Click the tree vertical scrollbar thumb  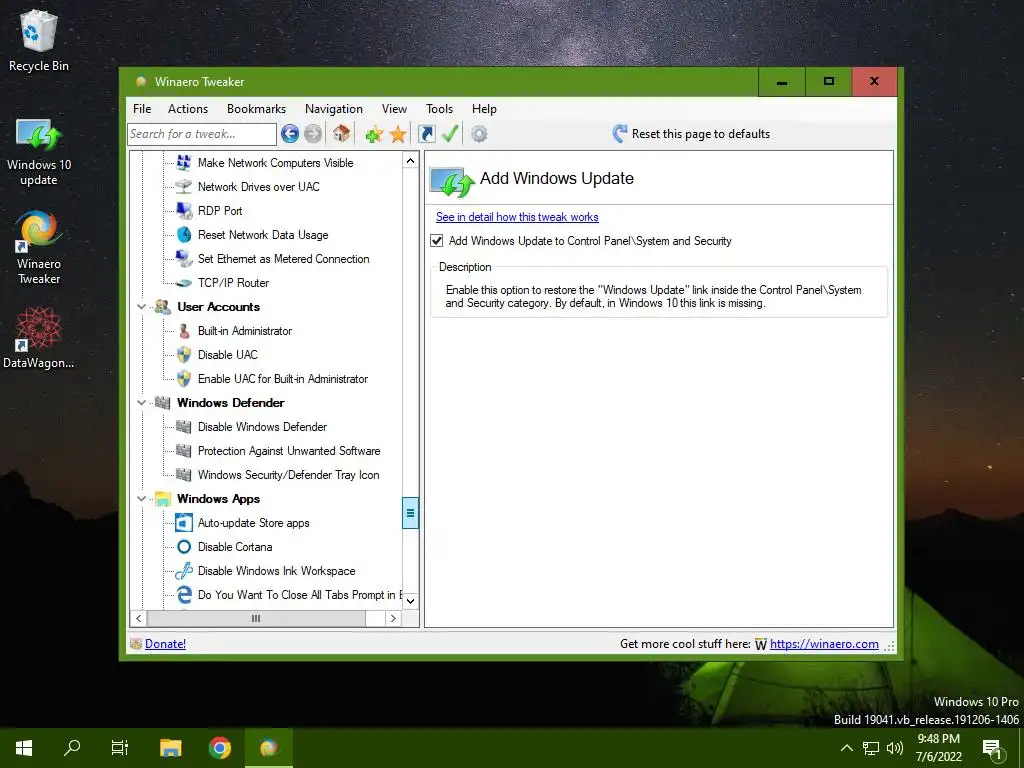coord(410,513)
